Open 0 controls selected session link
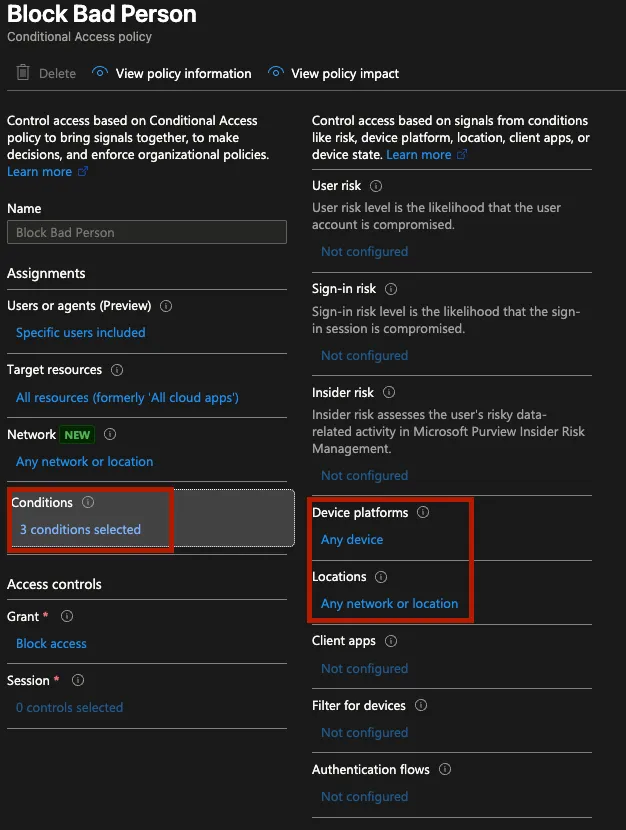Screen dimensions: 626x830 click(69, 708)
